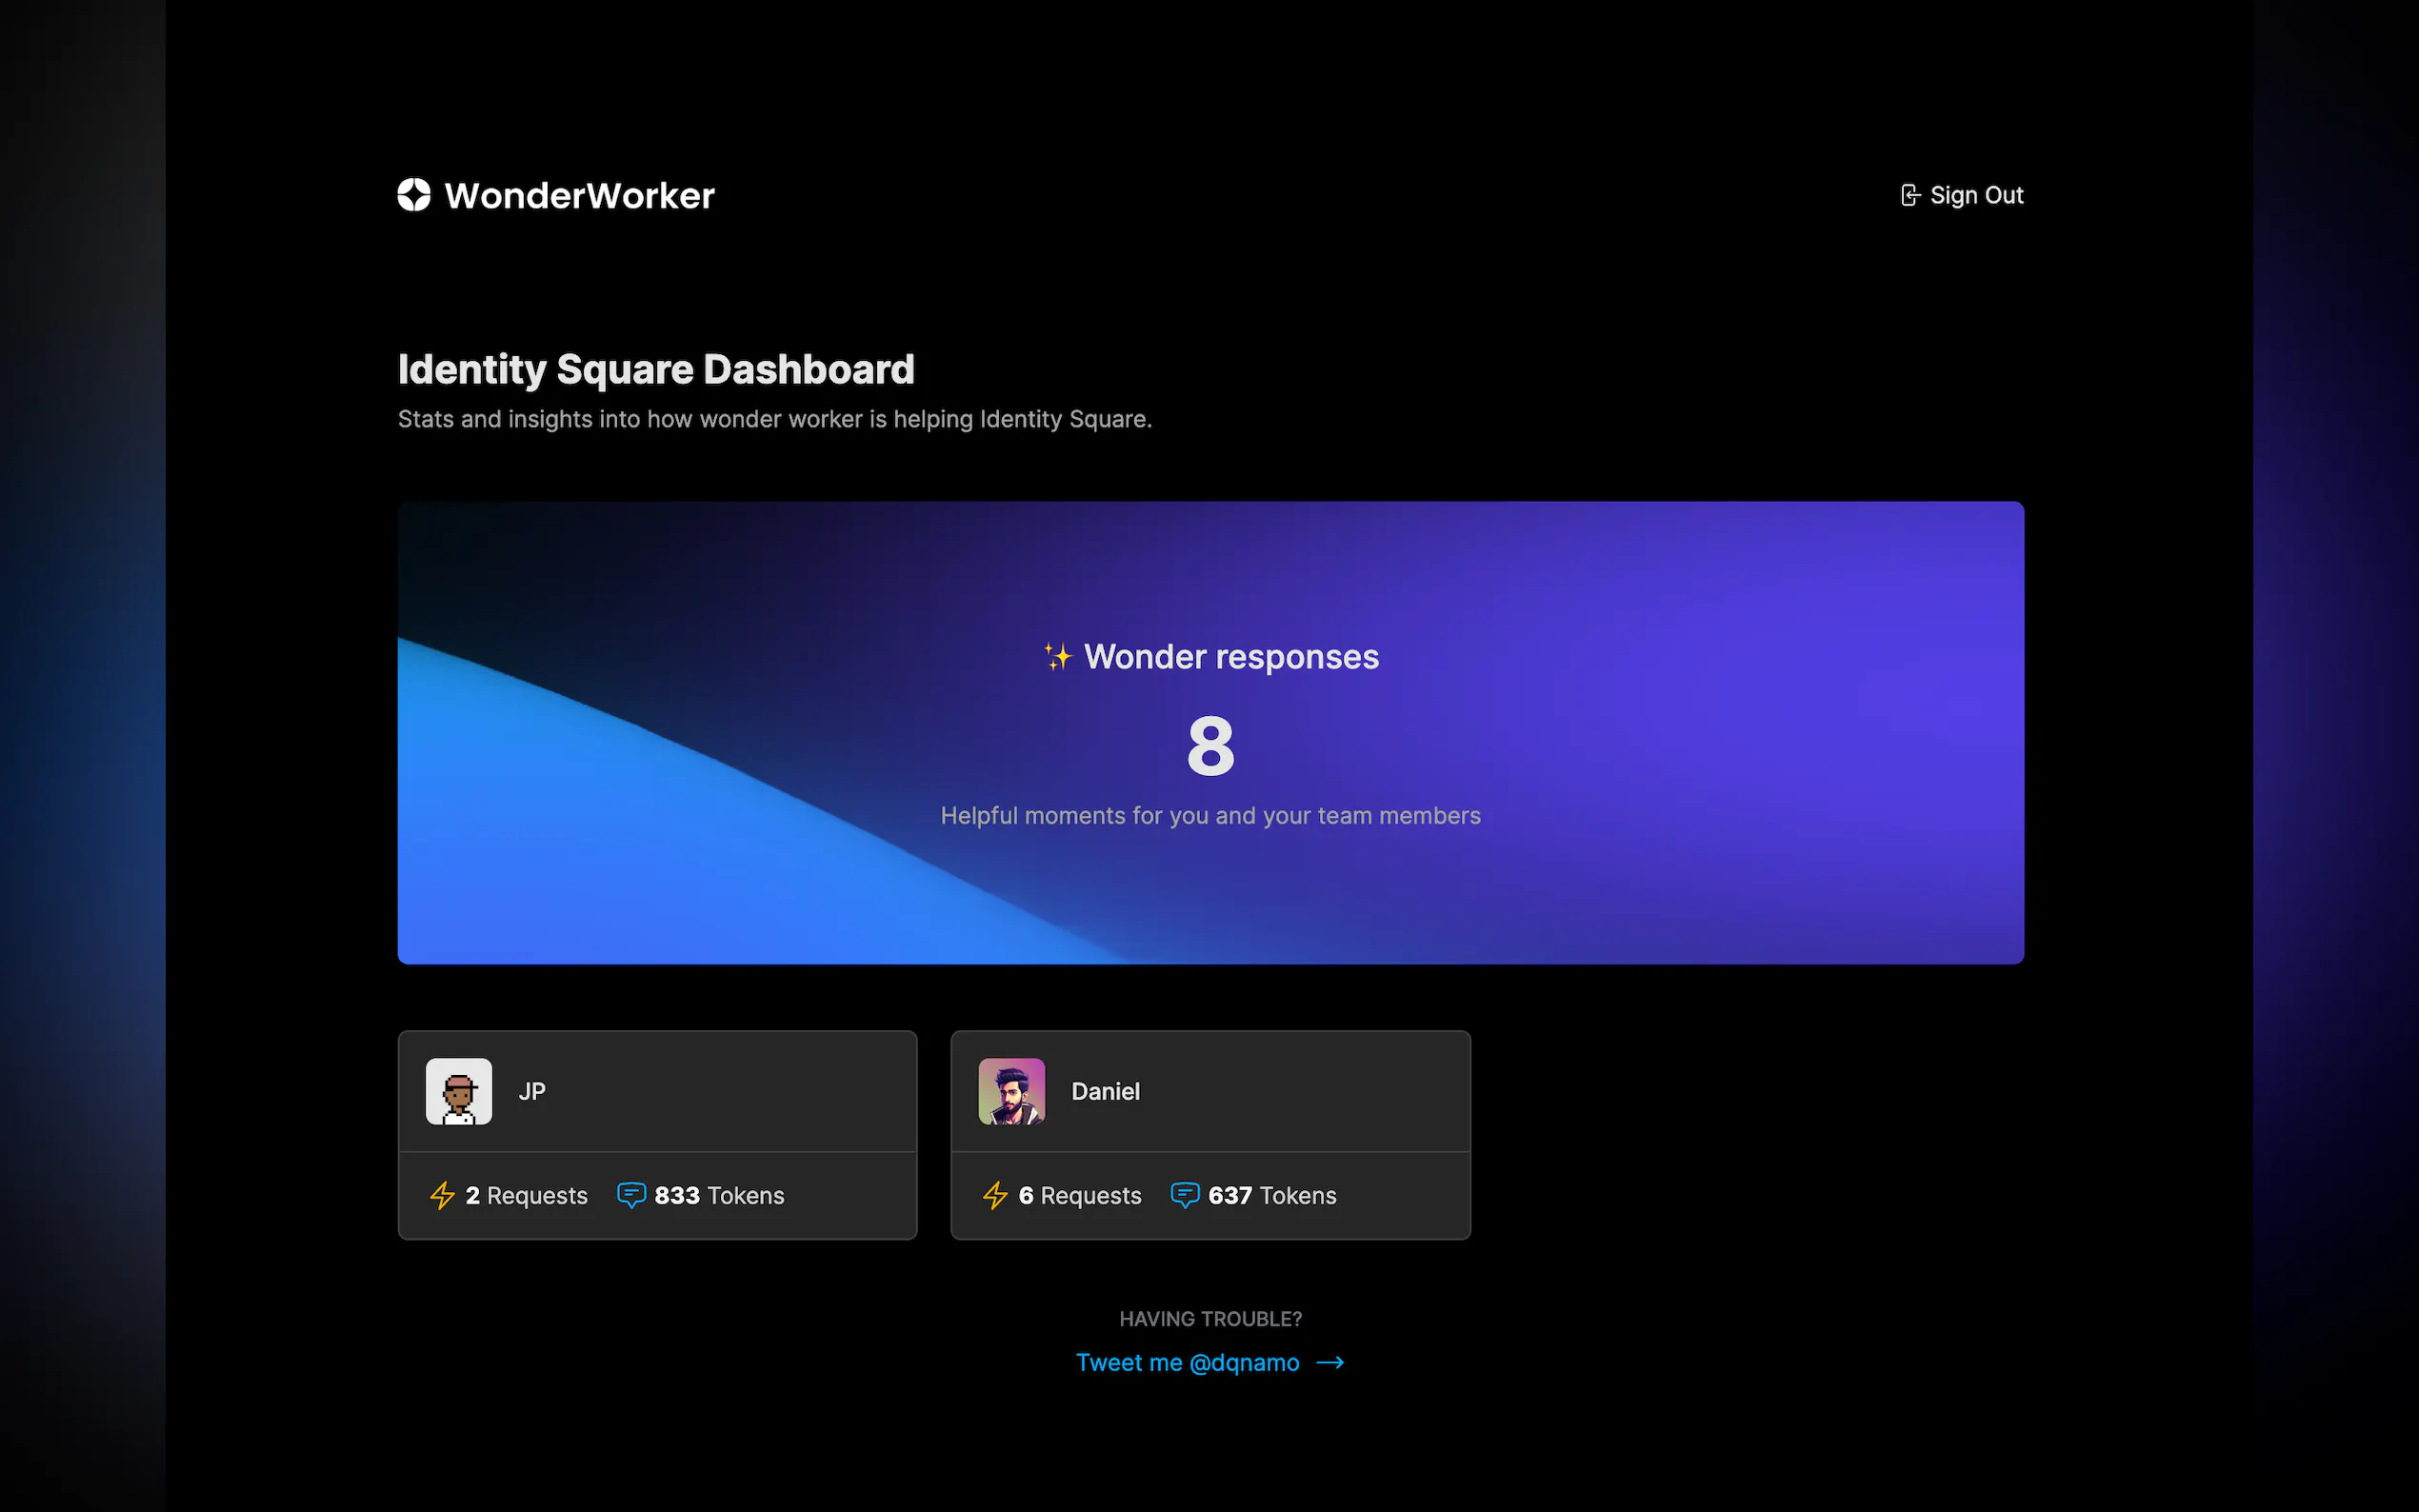Screen dimensions: 2419x1512
Task: Click the Wonder responses banner title
Action: [x=1231, y=657]
